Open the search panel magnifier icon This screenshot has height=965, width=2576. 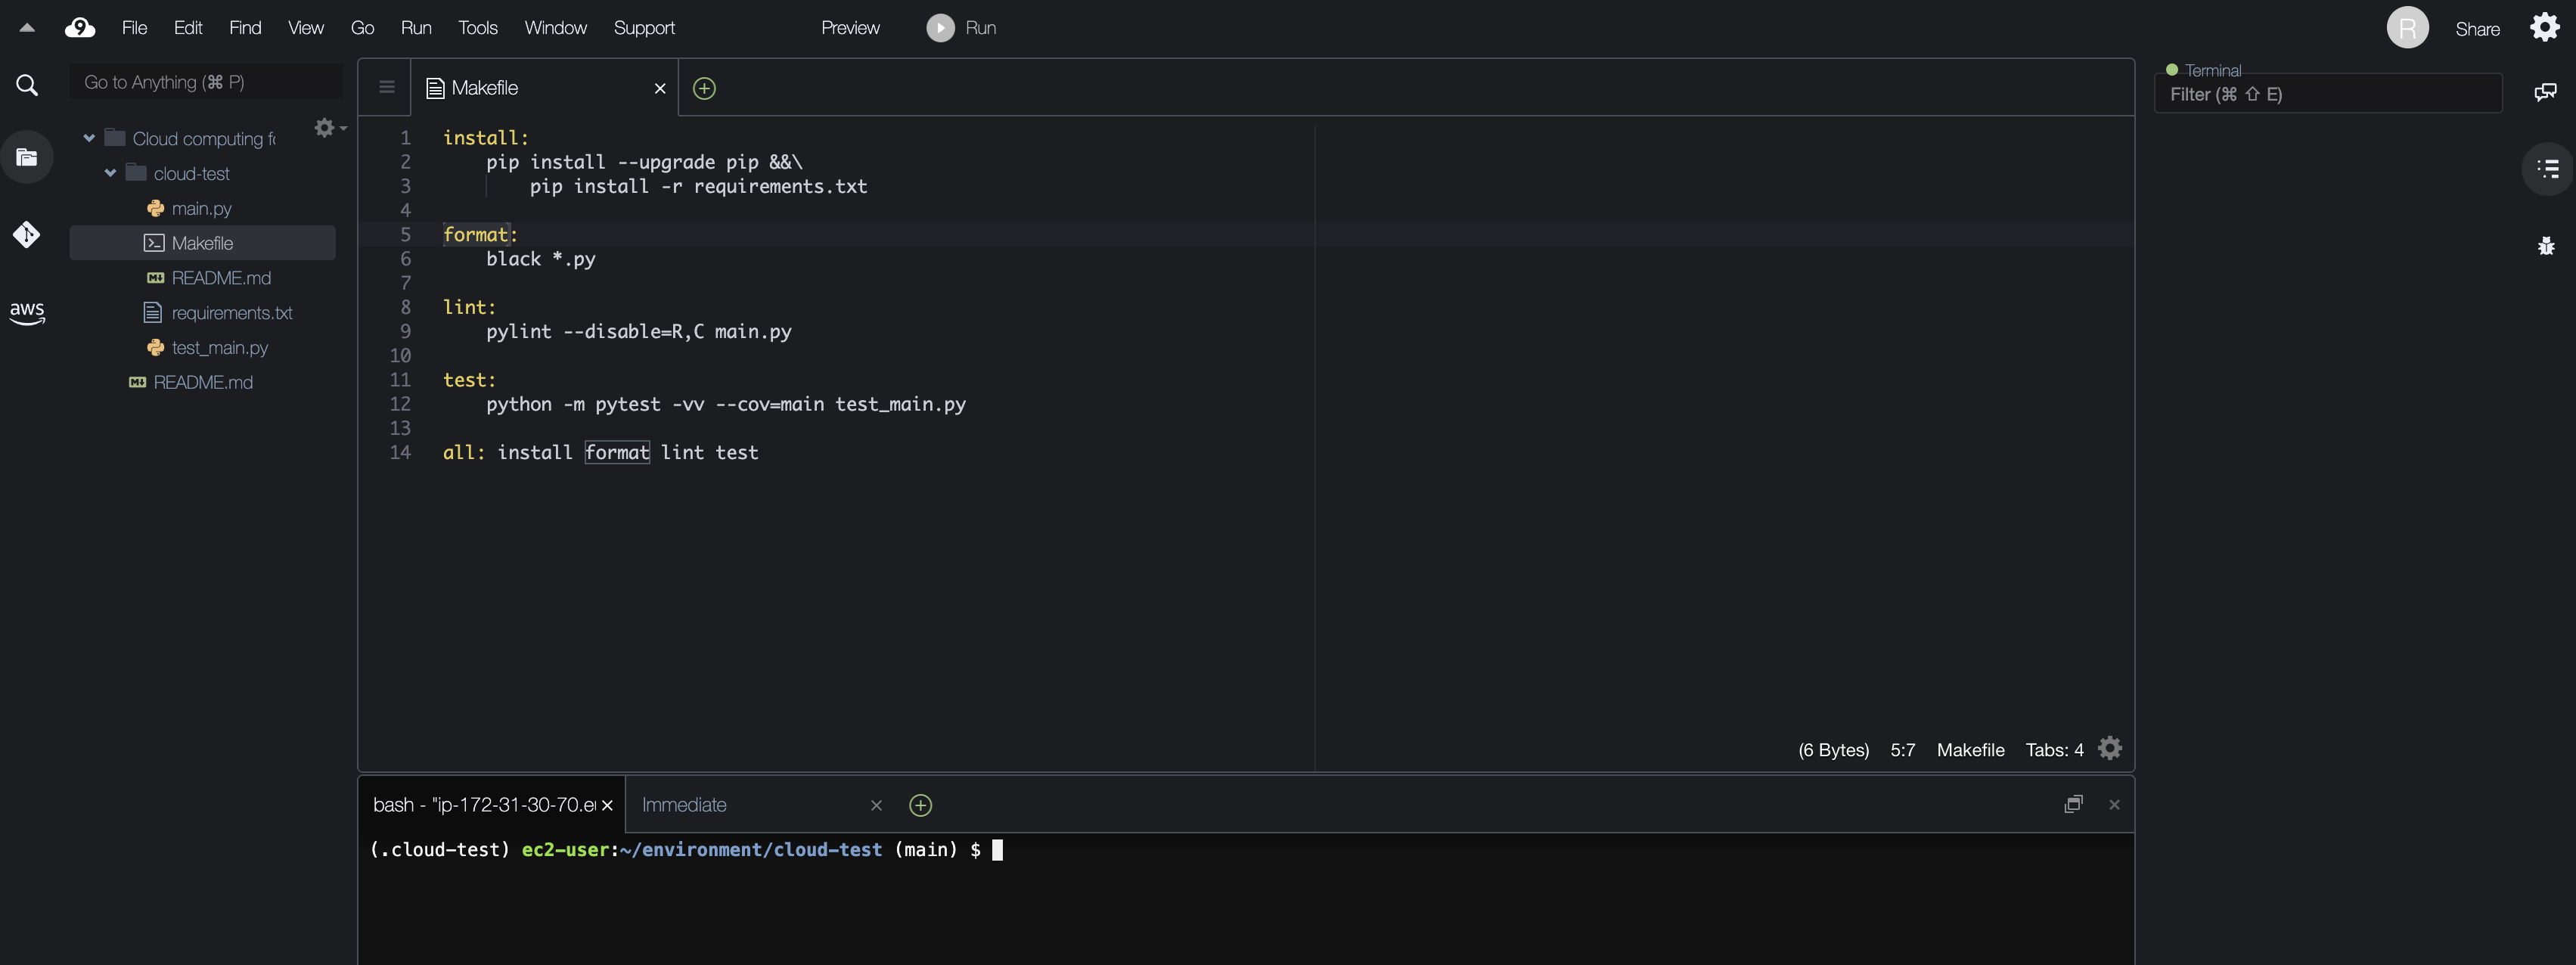tap(27, 85)
